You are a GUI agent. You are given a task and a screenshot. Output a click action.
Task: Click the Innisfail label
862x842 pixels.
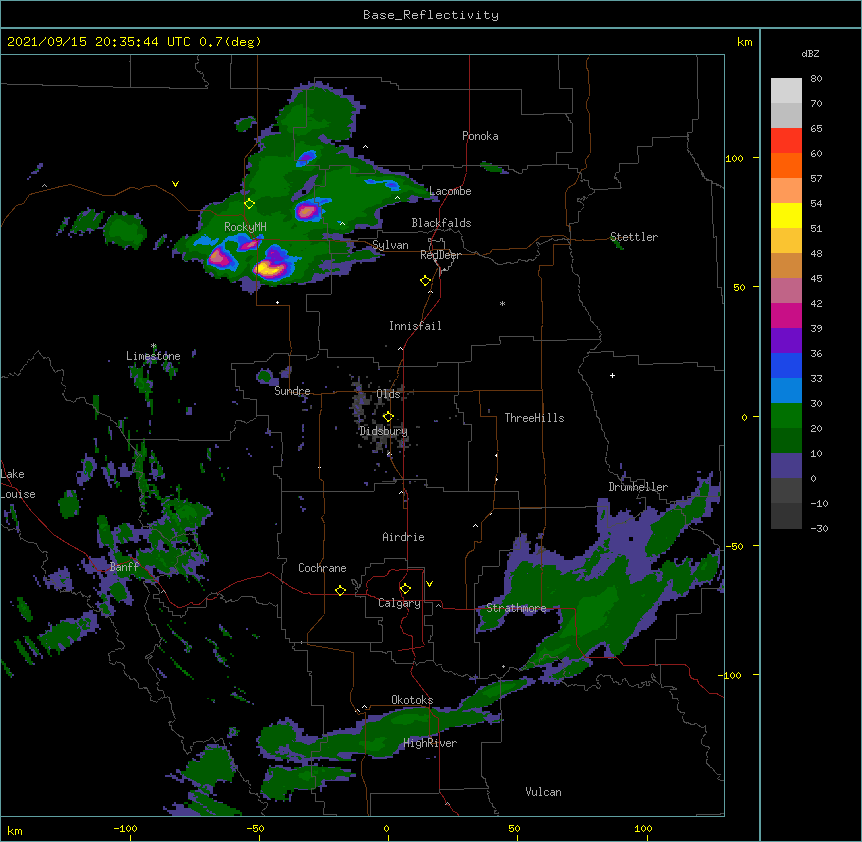coord(415,326)
